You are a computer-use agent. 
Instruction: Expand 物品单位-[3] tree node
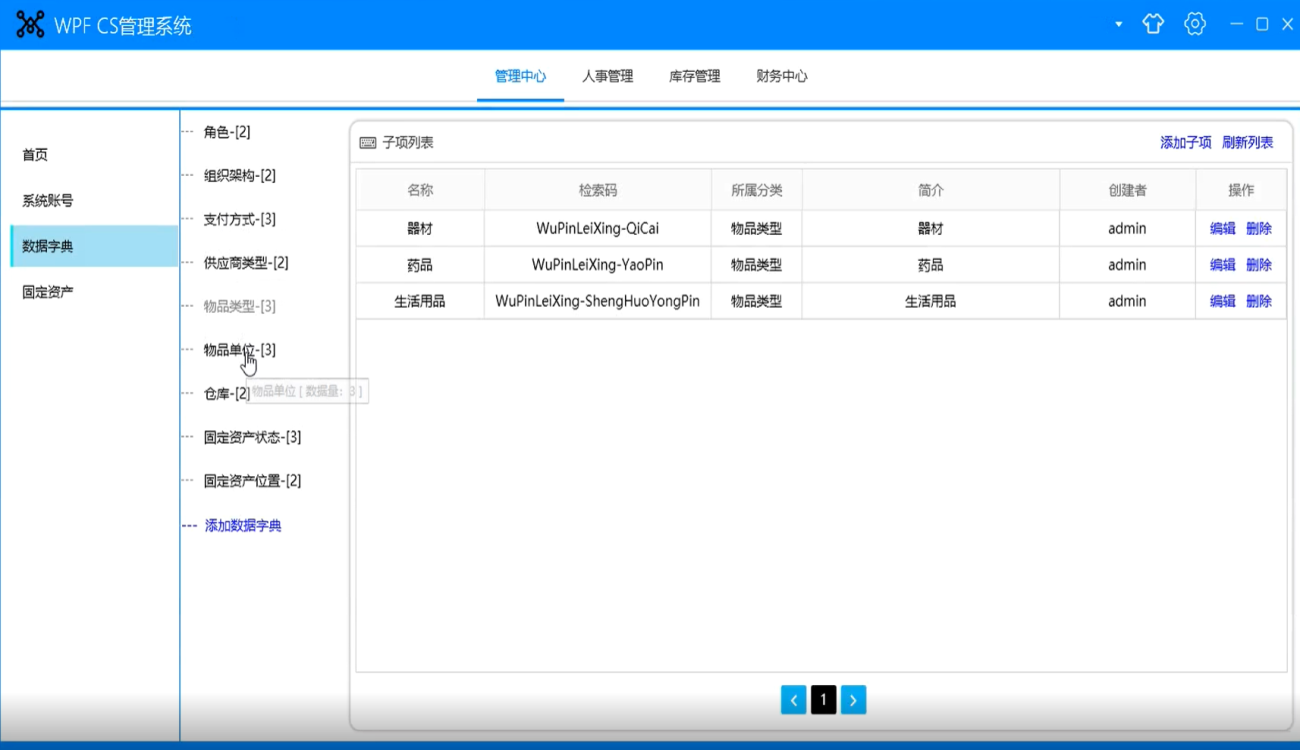tap(240, 350)
